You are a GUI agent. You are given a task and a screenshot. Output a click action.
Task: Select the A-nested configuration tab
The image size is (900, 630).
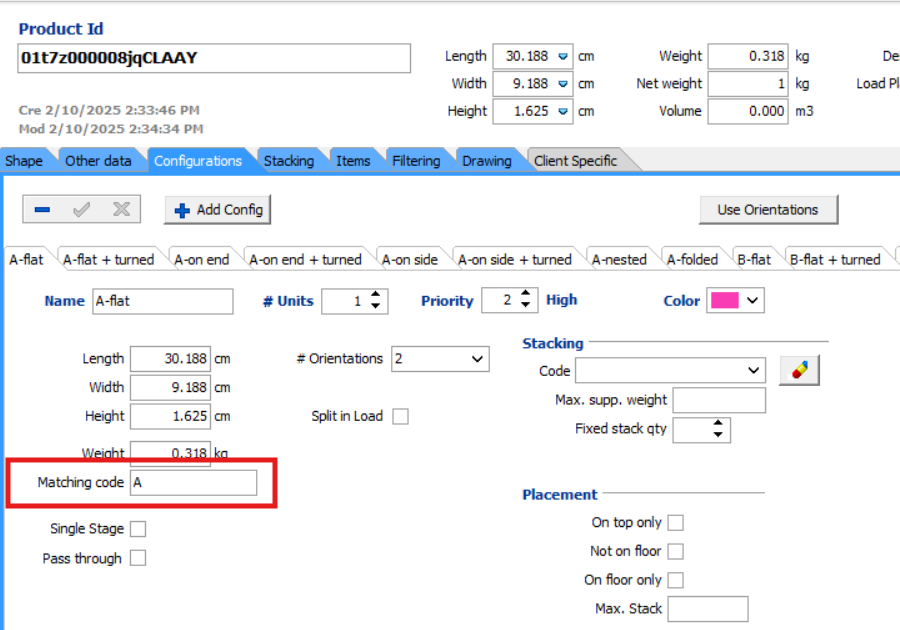point(621,258)
